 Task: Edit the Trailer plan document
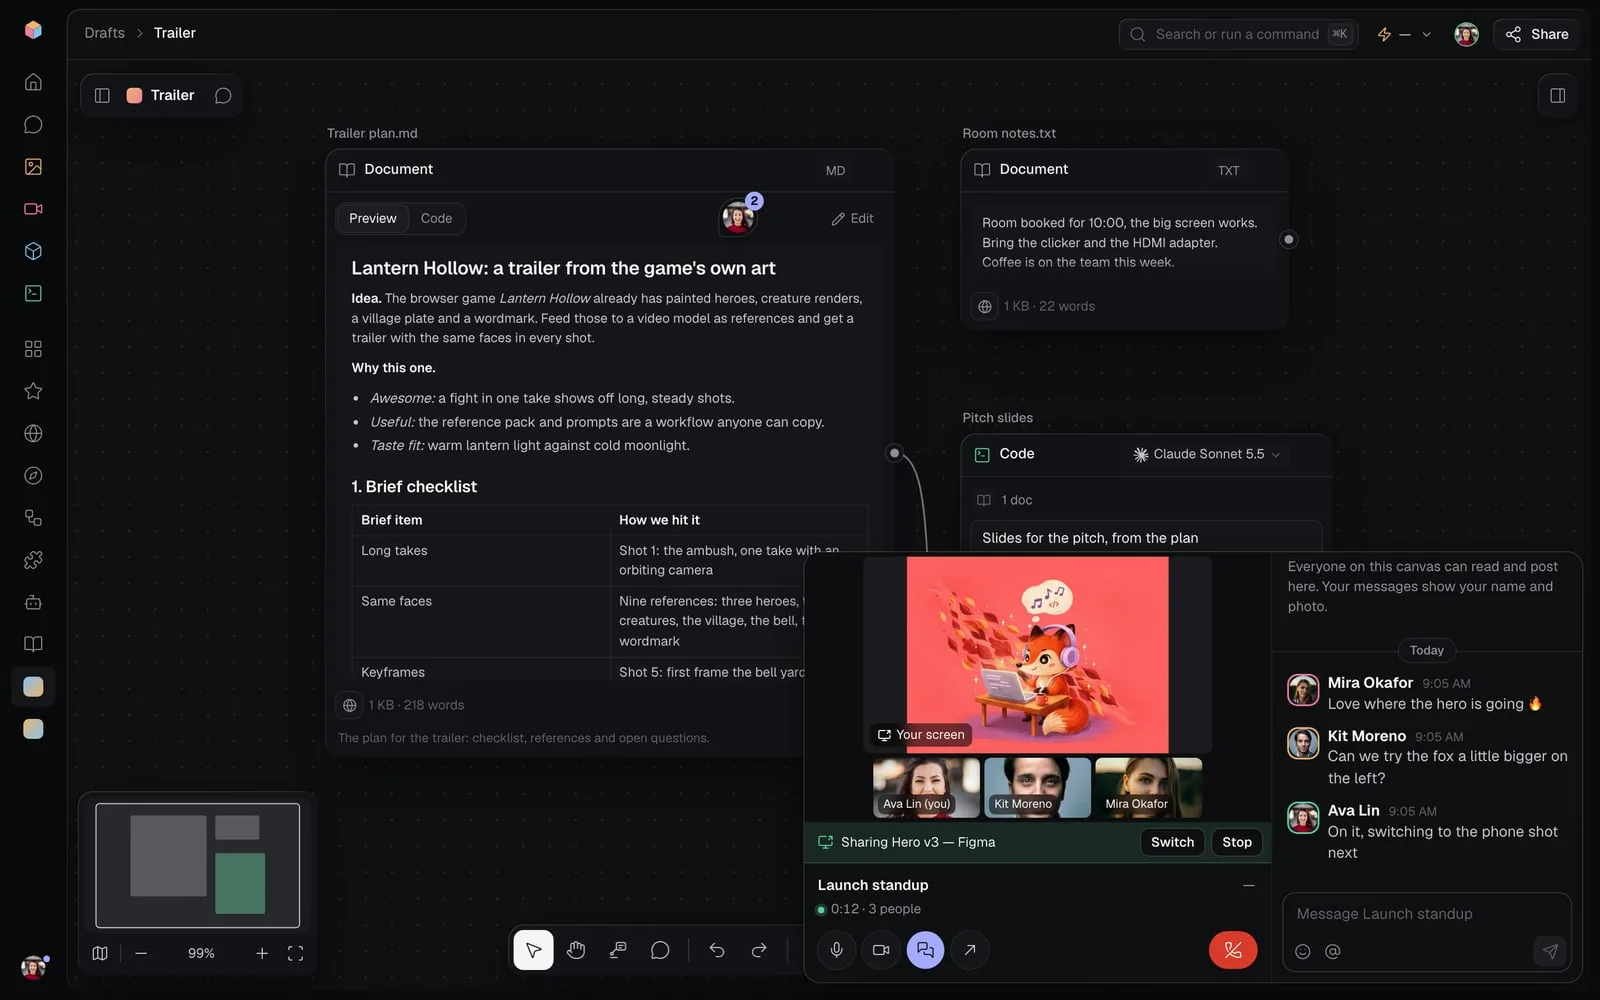852,218
